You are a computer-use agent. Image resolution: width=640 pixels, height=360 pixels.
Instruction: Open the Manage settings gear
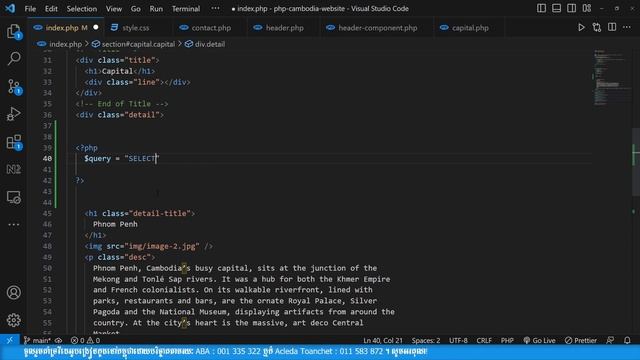tap(13, 320)
